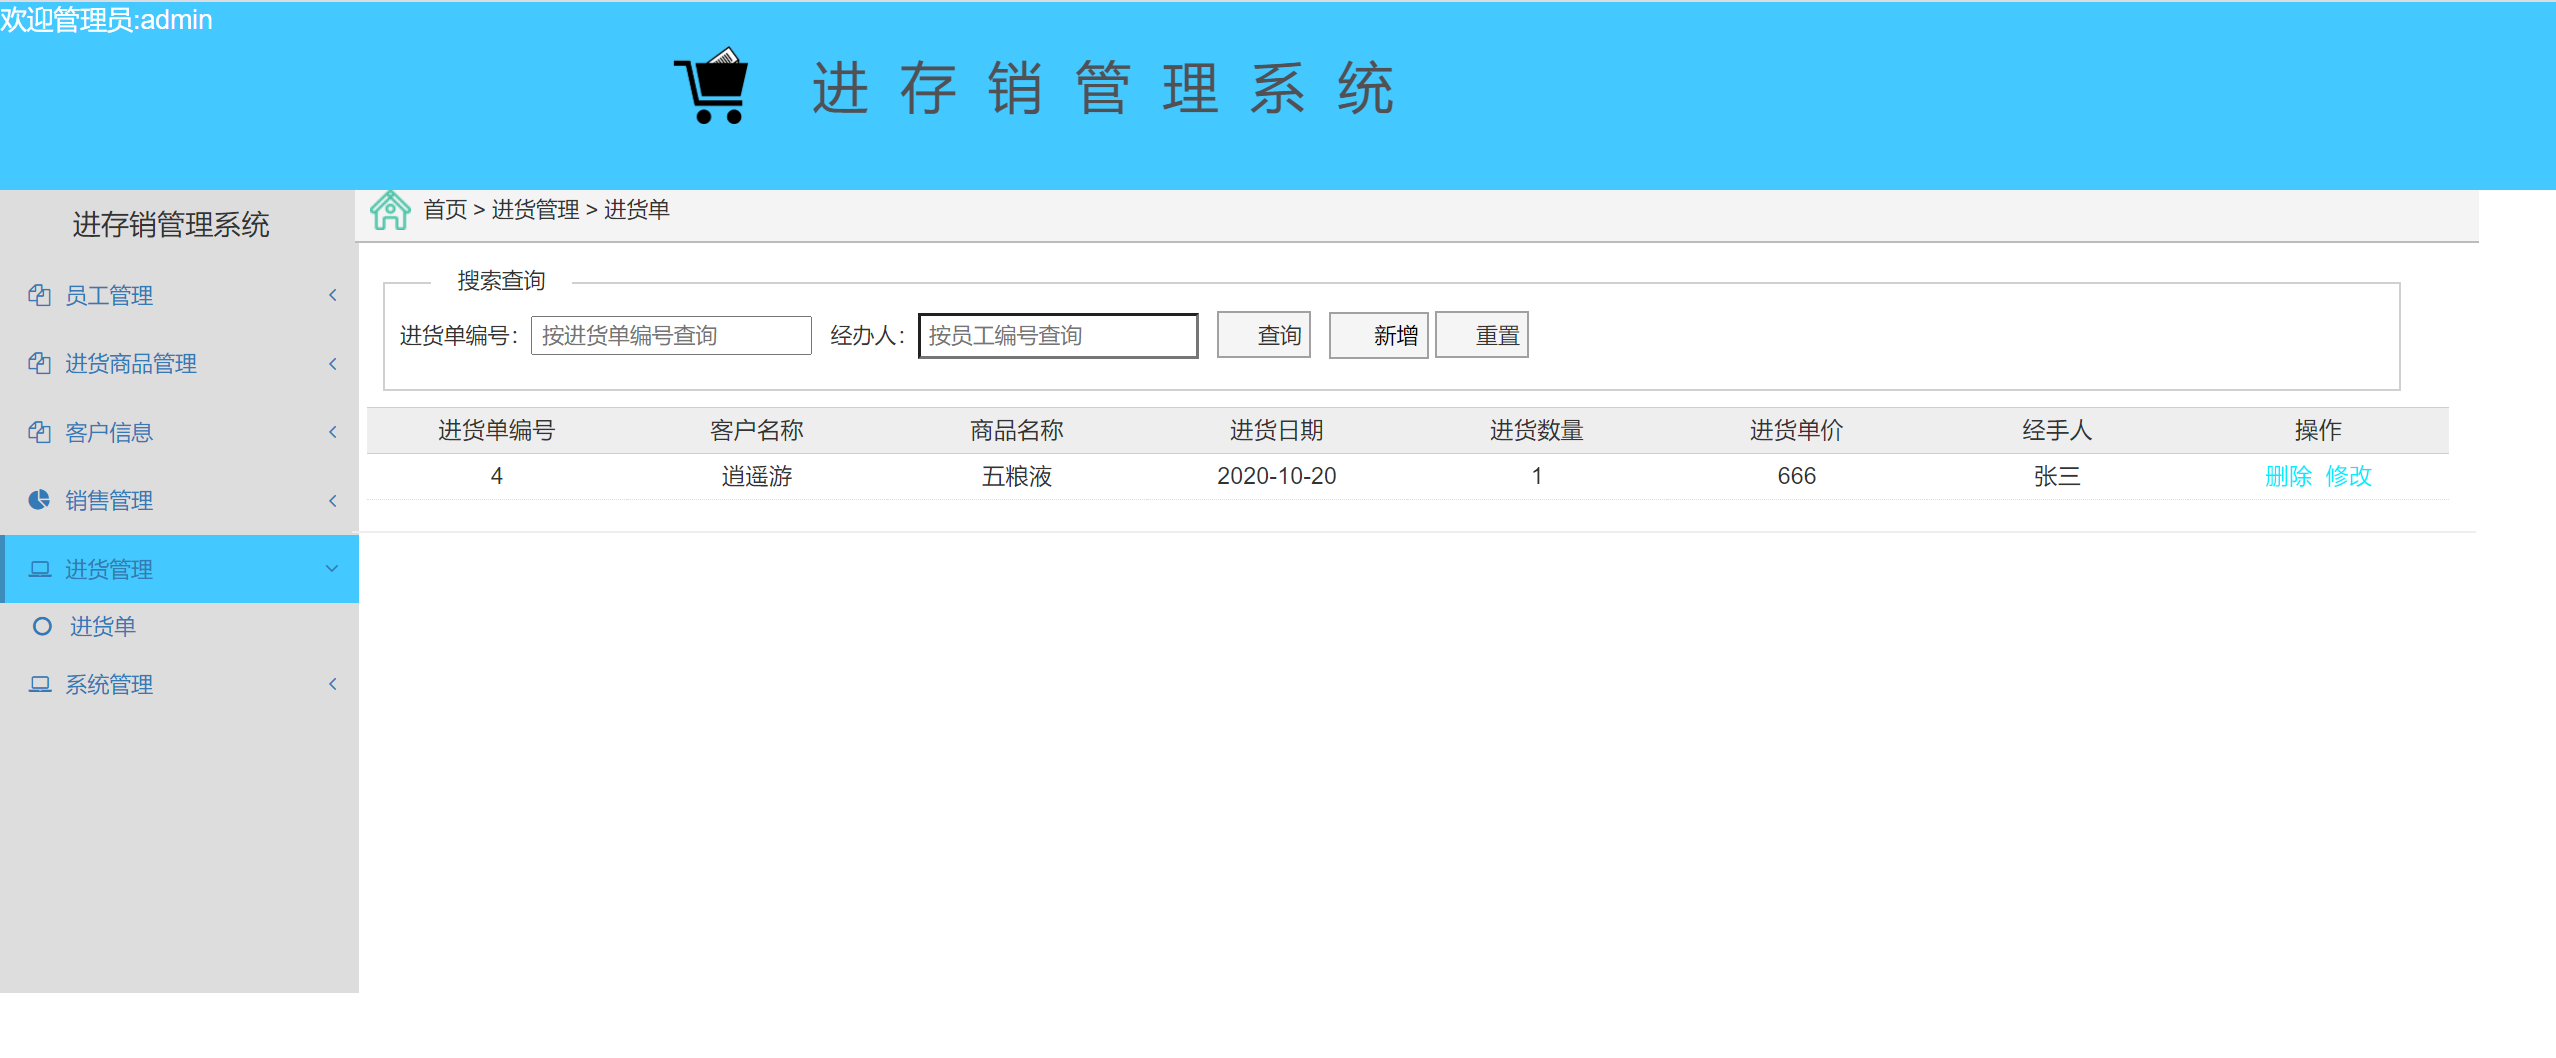Click the quantity cell 1
Screen dimensions: 2556x1058
[1536, 476]
